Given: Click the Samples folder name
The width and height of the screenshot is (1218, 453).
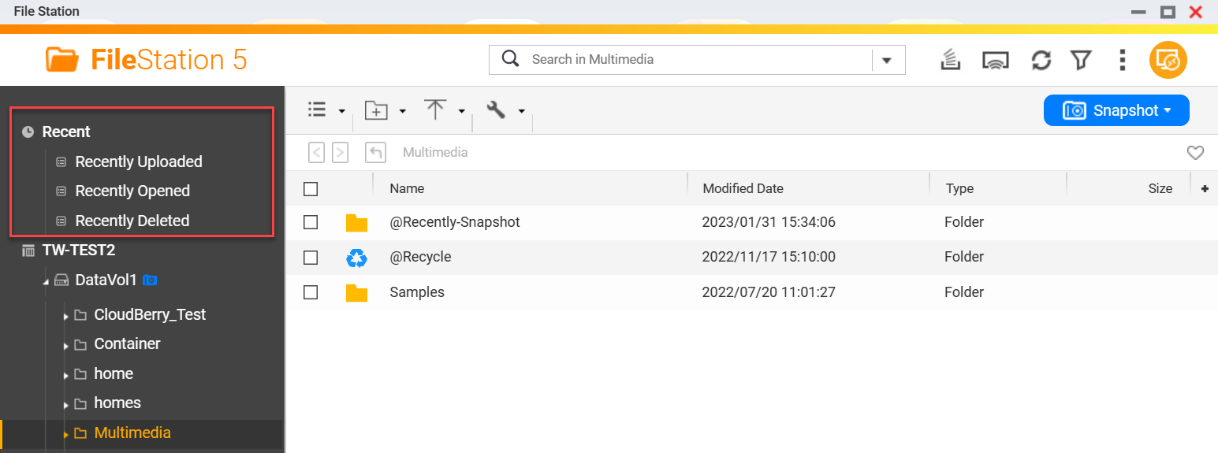Looking at the screenshot, I should coord(417,292).
